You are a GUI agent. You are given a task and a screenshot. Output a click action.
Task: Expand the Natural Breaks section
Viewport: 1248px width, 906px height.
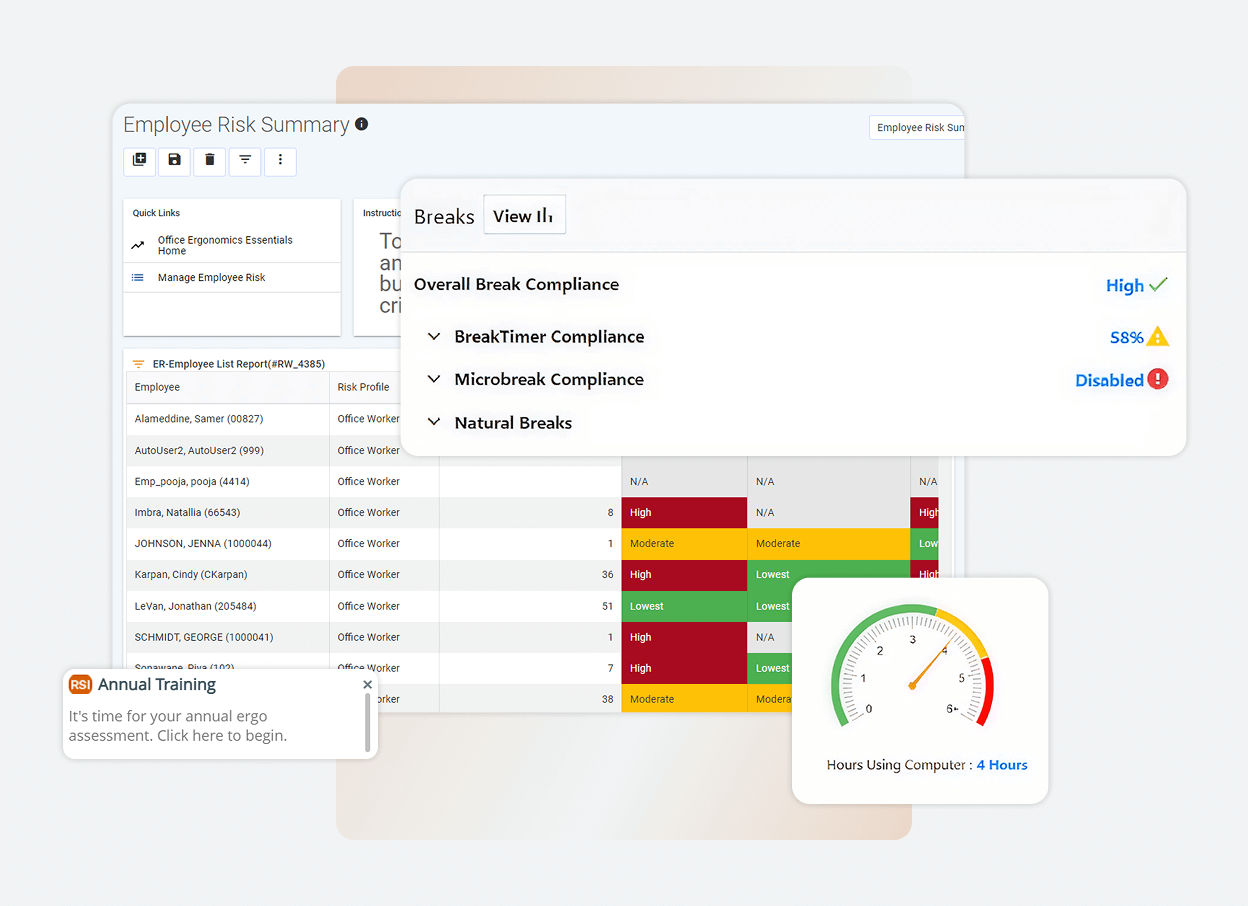click(434, 422)
